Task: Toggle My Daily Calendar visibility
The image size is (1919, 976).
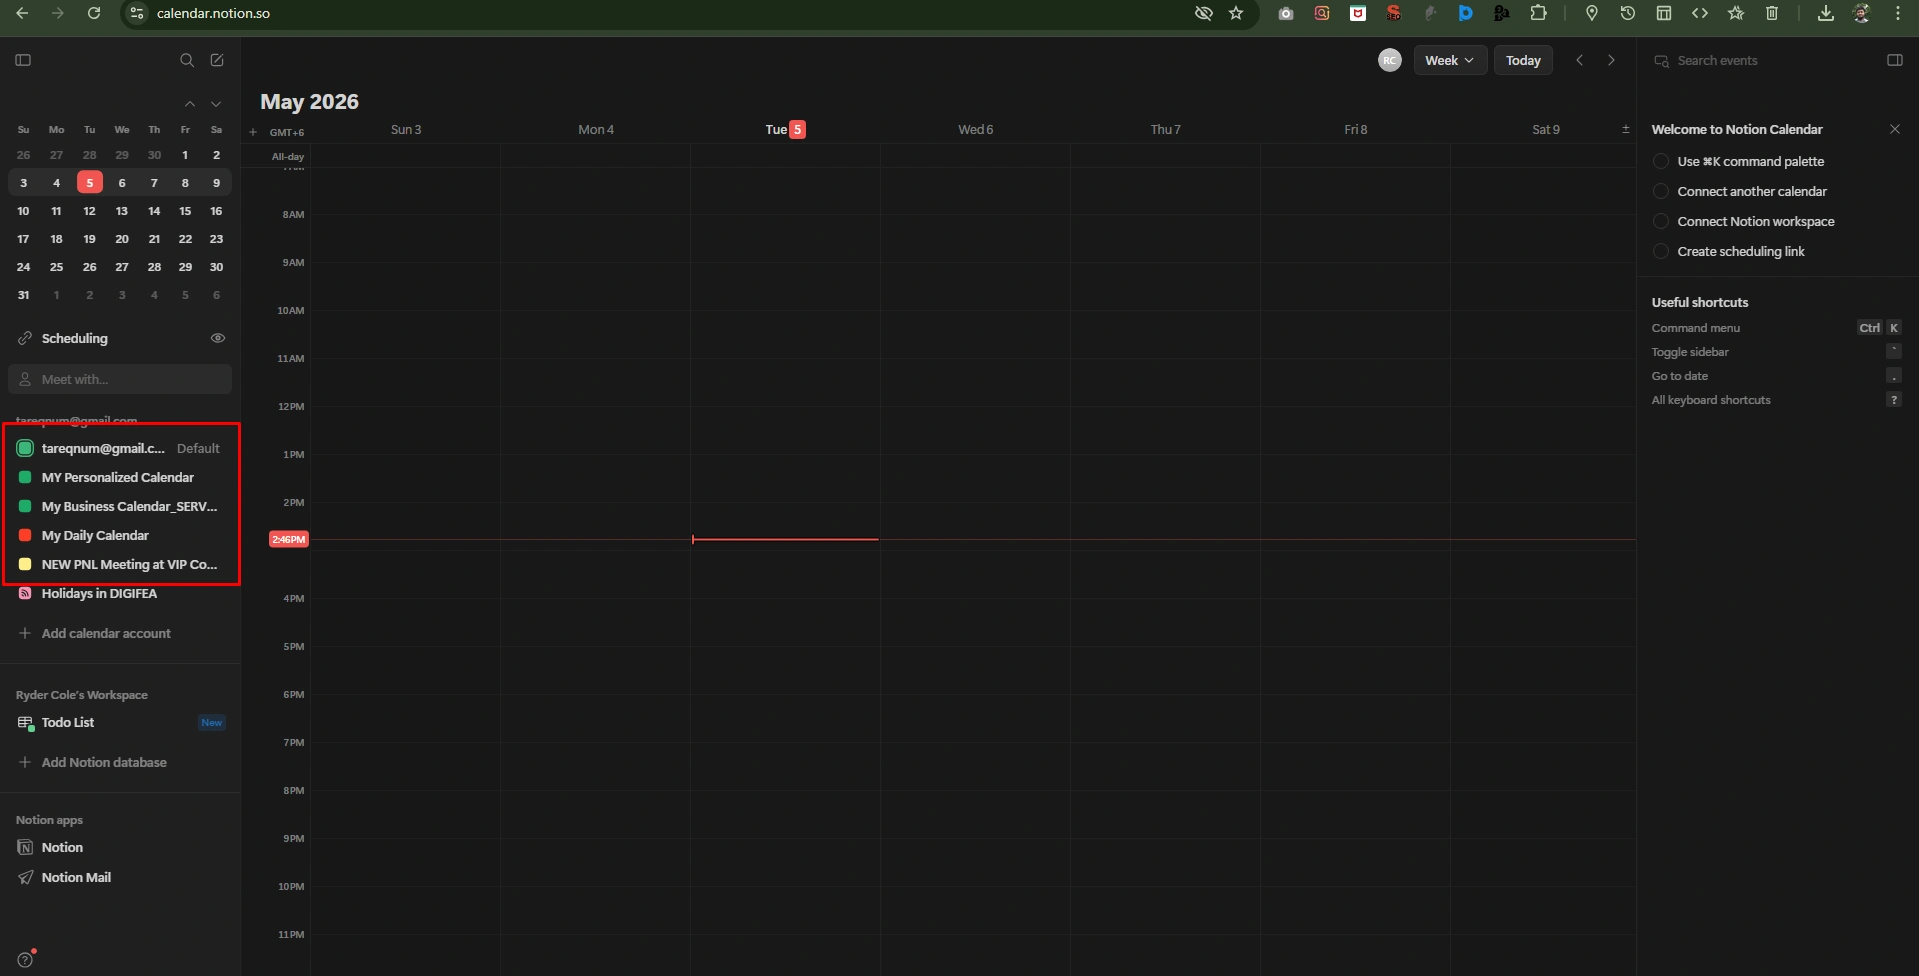Action: click(x=25, y=535)
